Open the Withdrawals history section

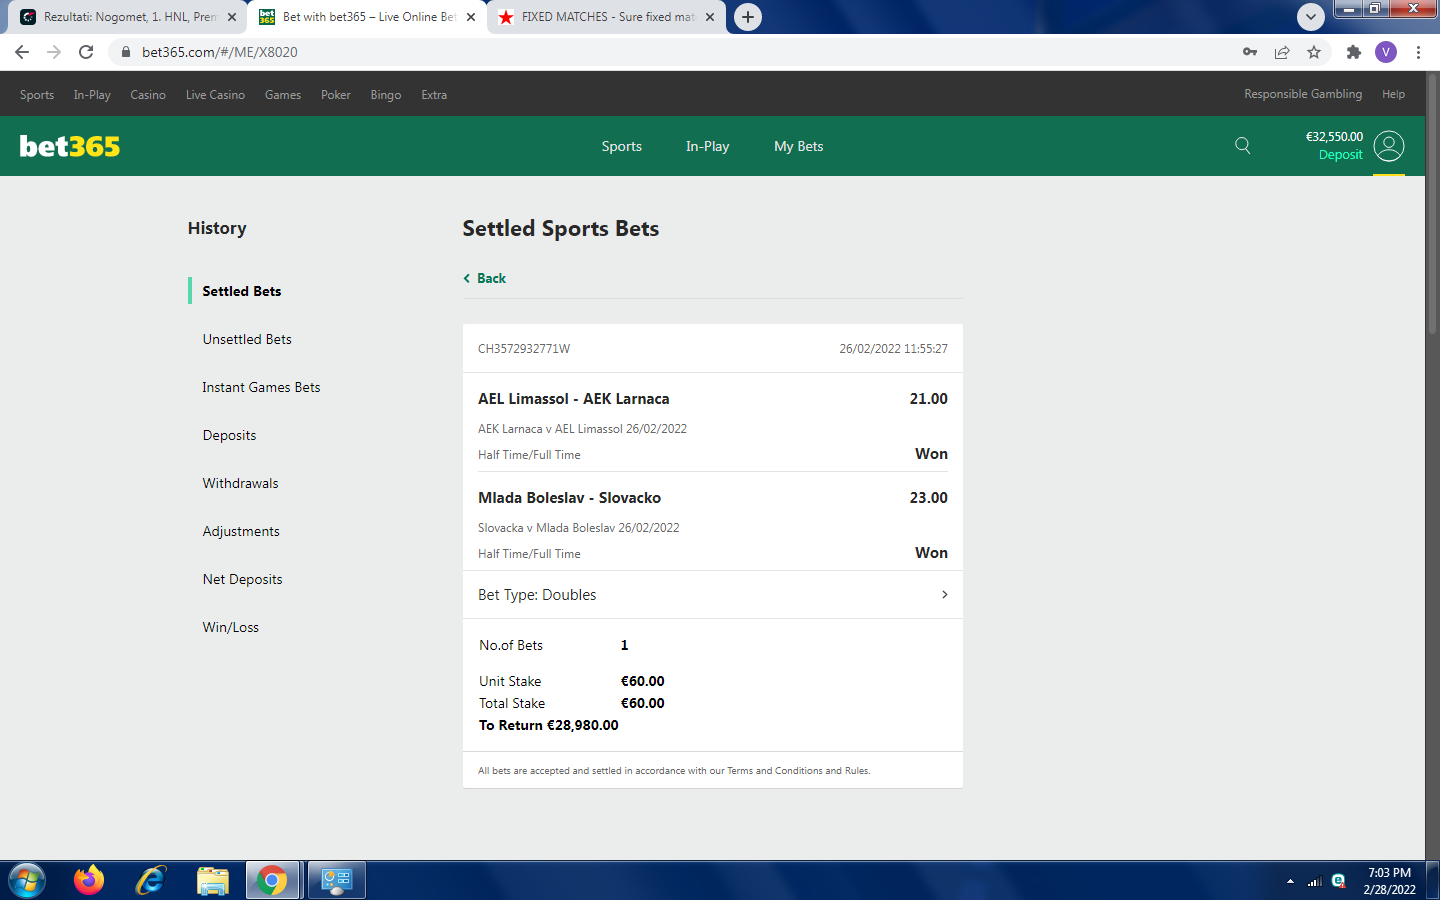[240, 483]
